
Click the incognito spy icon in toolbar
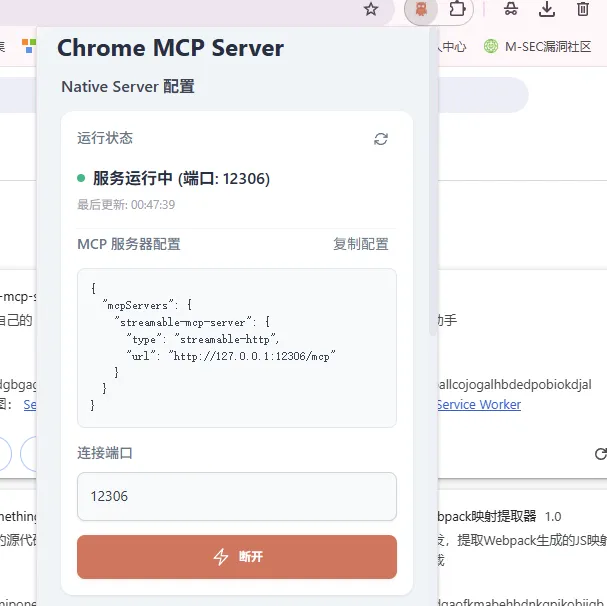click(511, 9)
